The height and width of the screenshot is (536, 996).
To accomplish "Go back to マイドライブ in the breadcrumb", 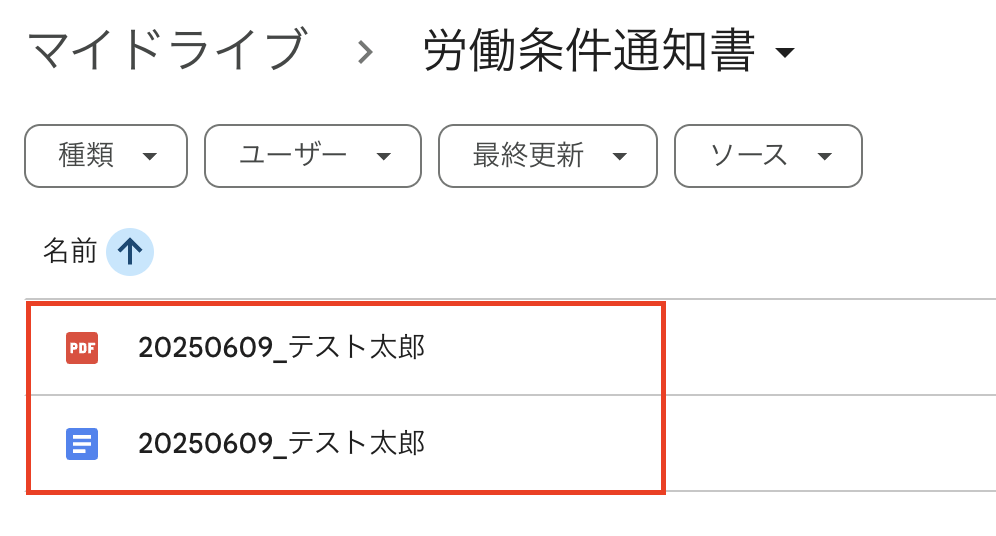I will pos(166,51).
